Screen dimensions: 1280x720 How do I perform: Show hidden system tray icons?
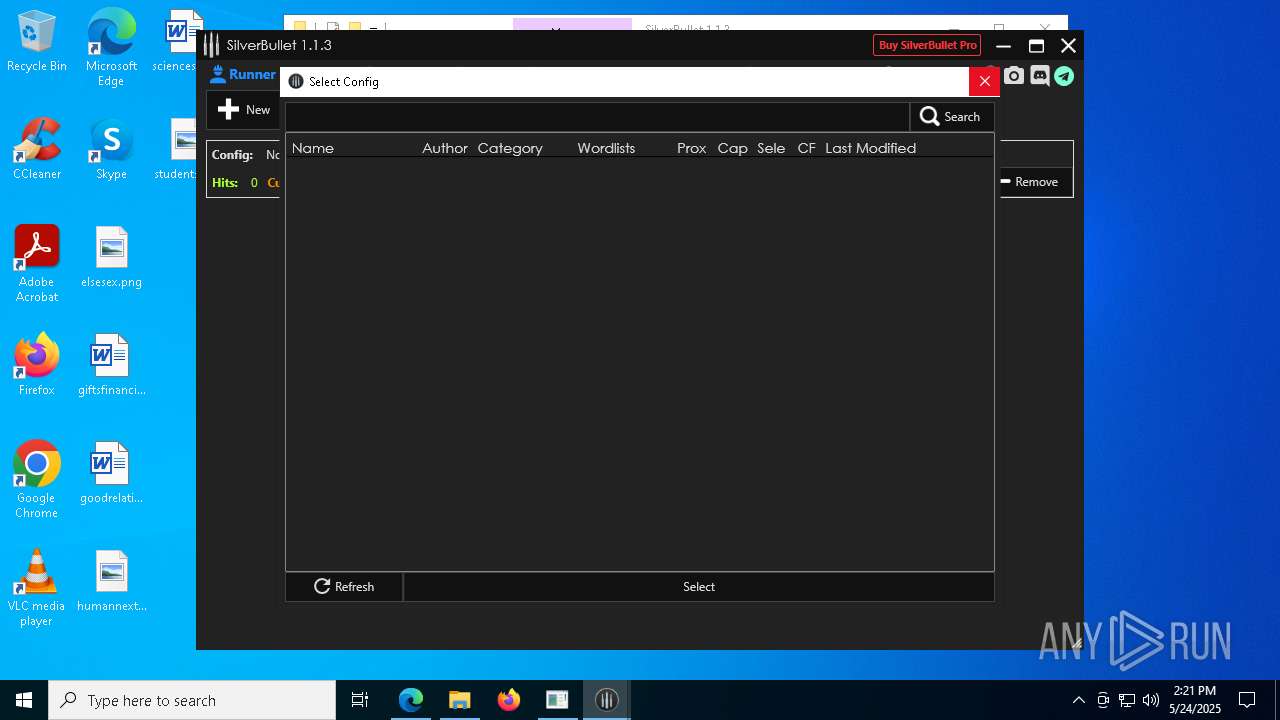(x=1078, y=700)
